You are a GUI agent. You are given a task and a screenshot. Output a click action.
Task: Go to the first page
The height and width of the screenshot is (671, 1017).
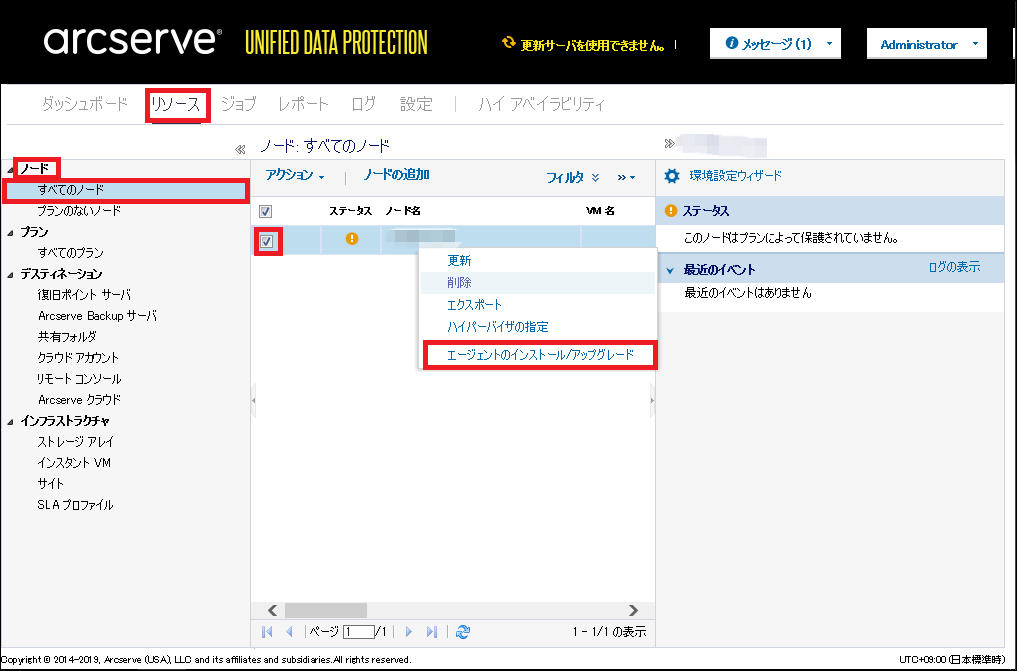pos(267,631)
